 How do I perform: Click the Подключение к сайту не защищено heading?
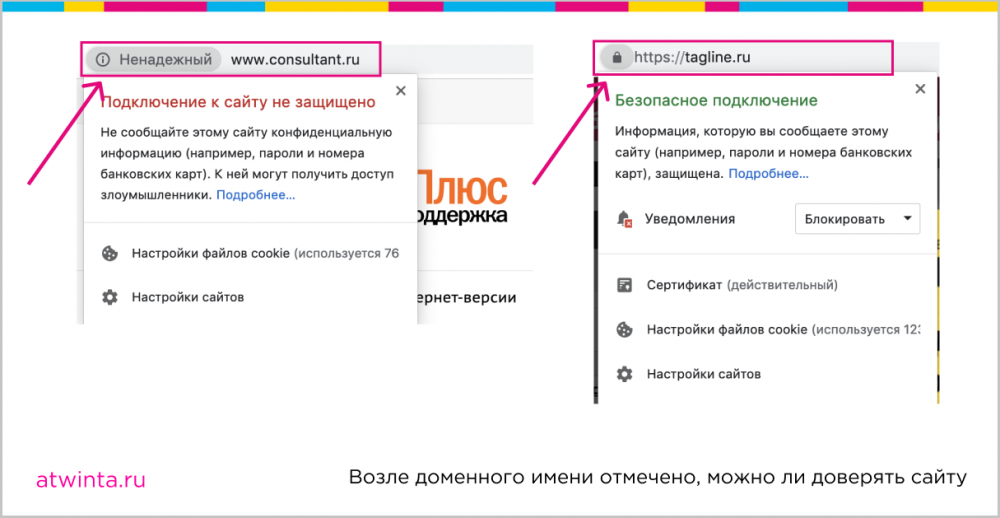pos(239,102)
